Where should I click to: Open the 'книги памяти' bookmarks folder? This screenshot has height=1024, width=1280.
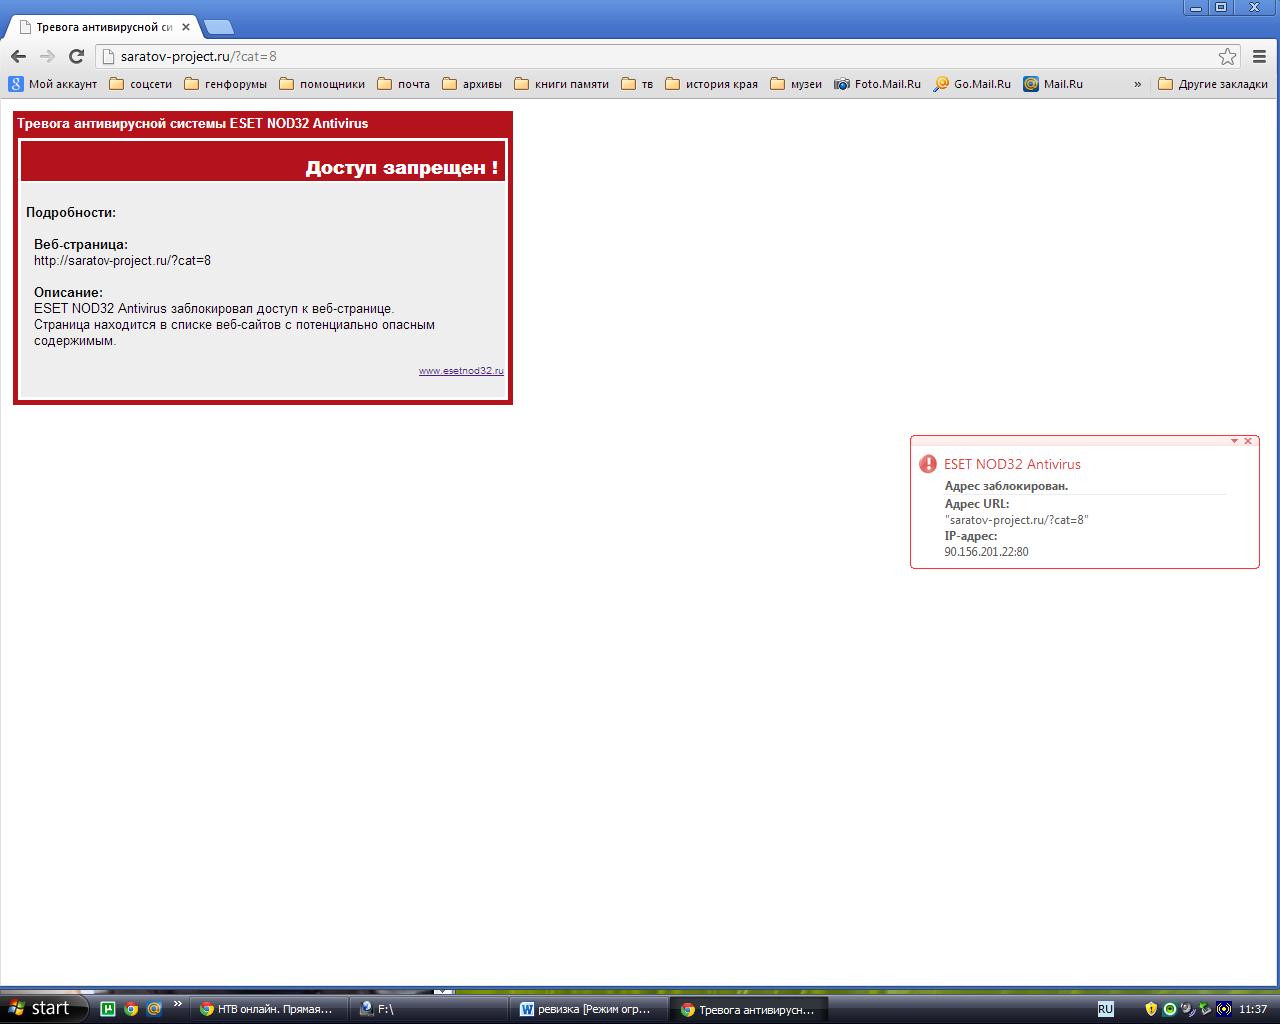[x=561, y=84]
